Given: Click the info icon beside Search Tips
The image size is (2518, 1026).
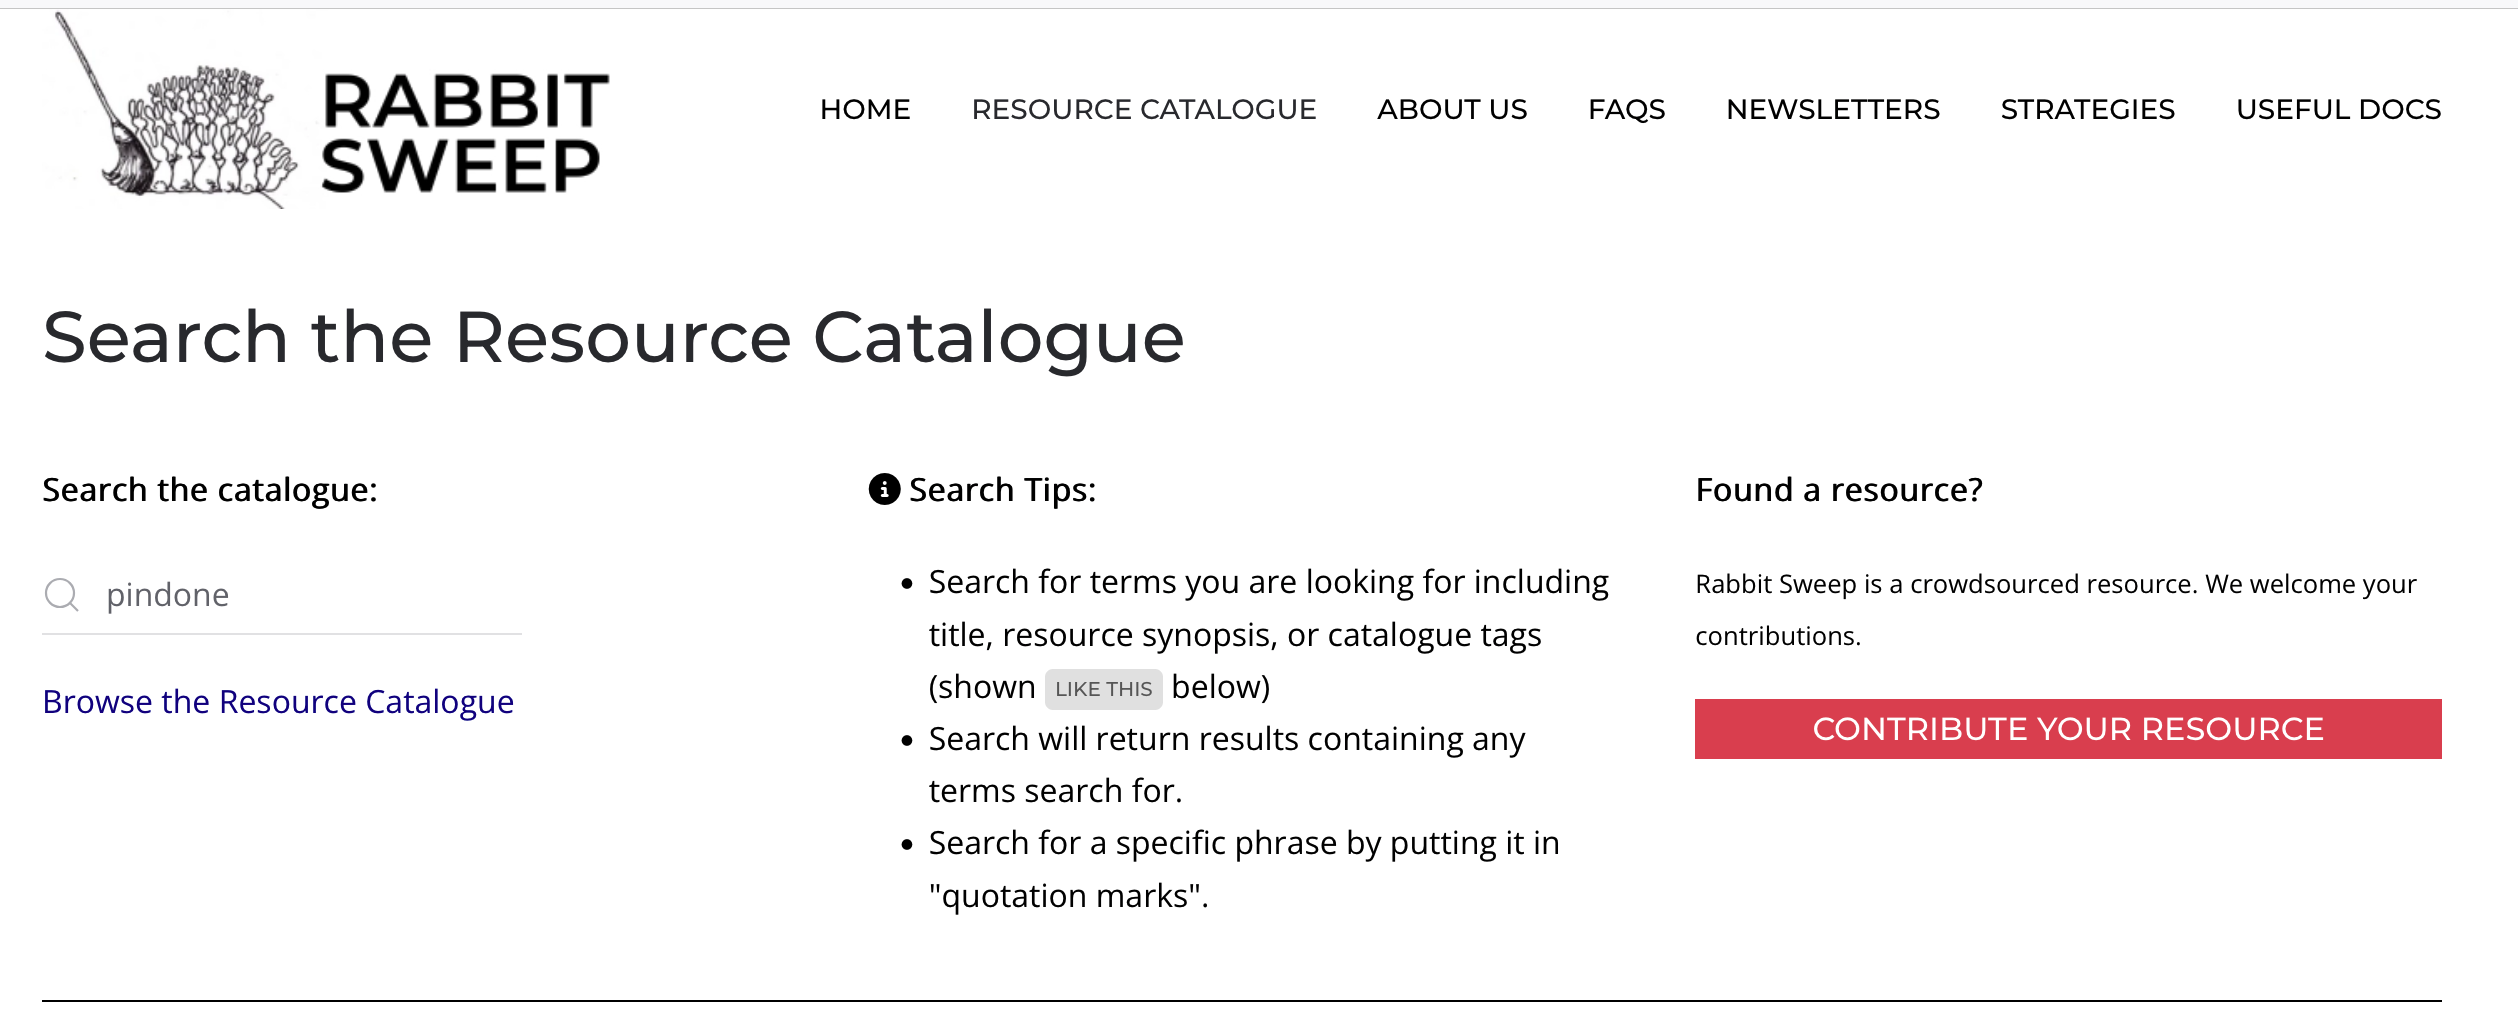Looking at the screenshot, I should tap(884, 490).
